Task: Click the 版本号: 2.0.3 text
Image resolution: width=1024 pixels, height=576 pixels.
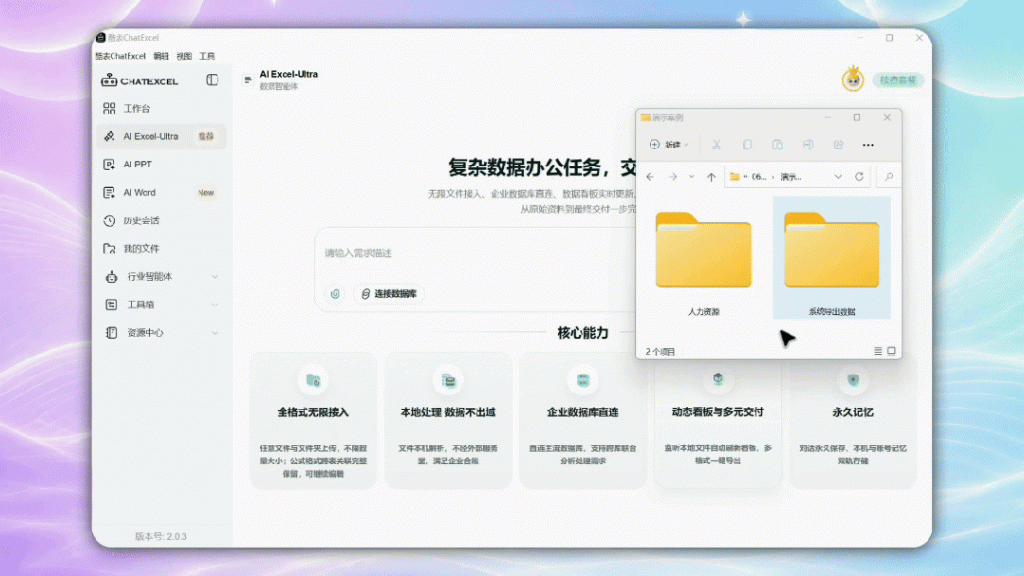Action: (161, 536)
